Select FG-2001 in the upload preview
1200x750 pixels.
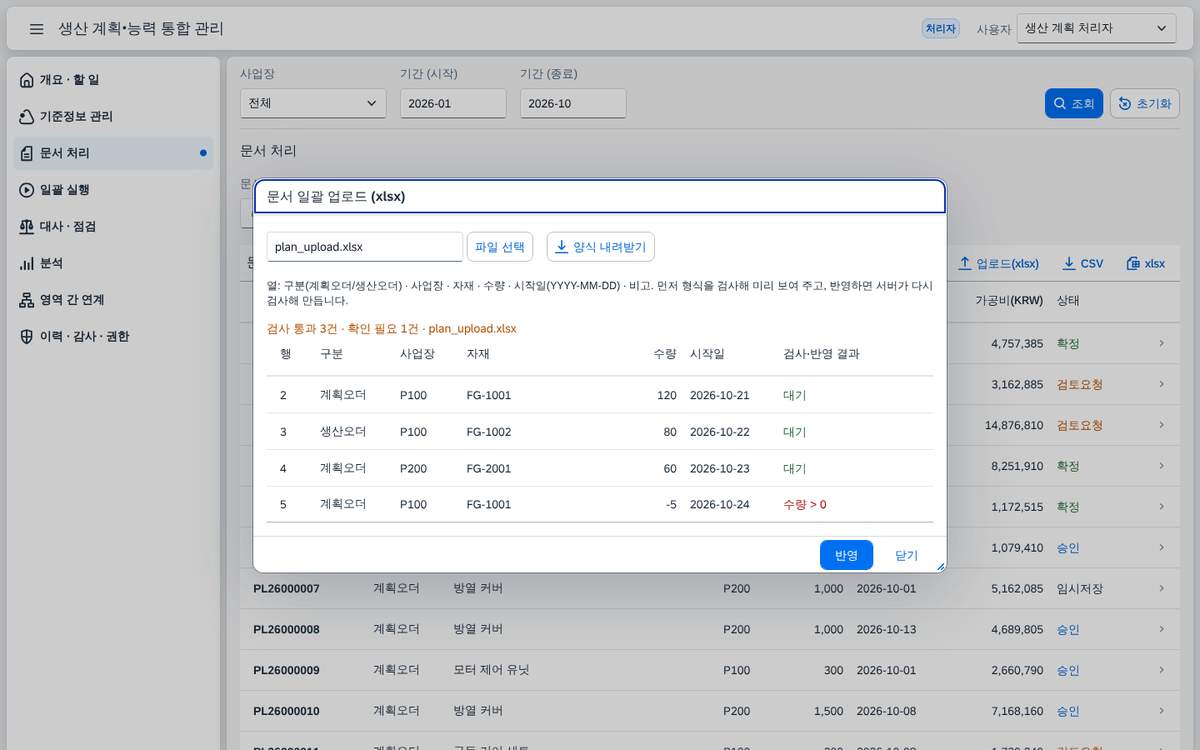[489, 468]
